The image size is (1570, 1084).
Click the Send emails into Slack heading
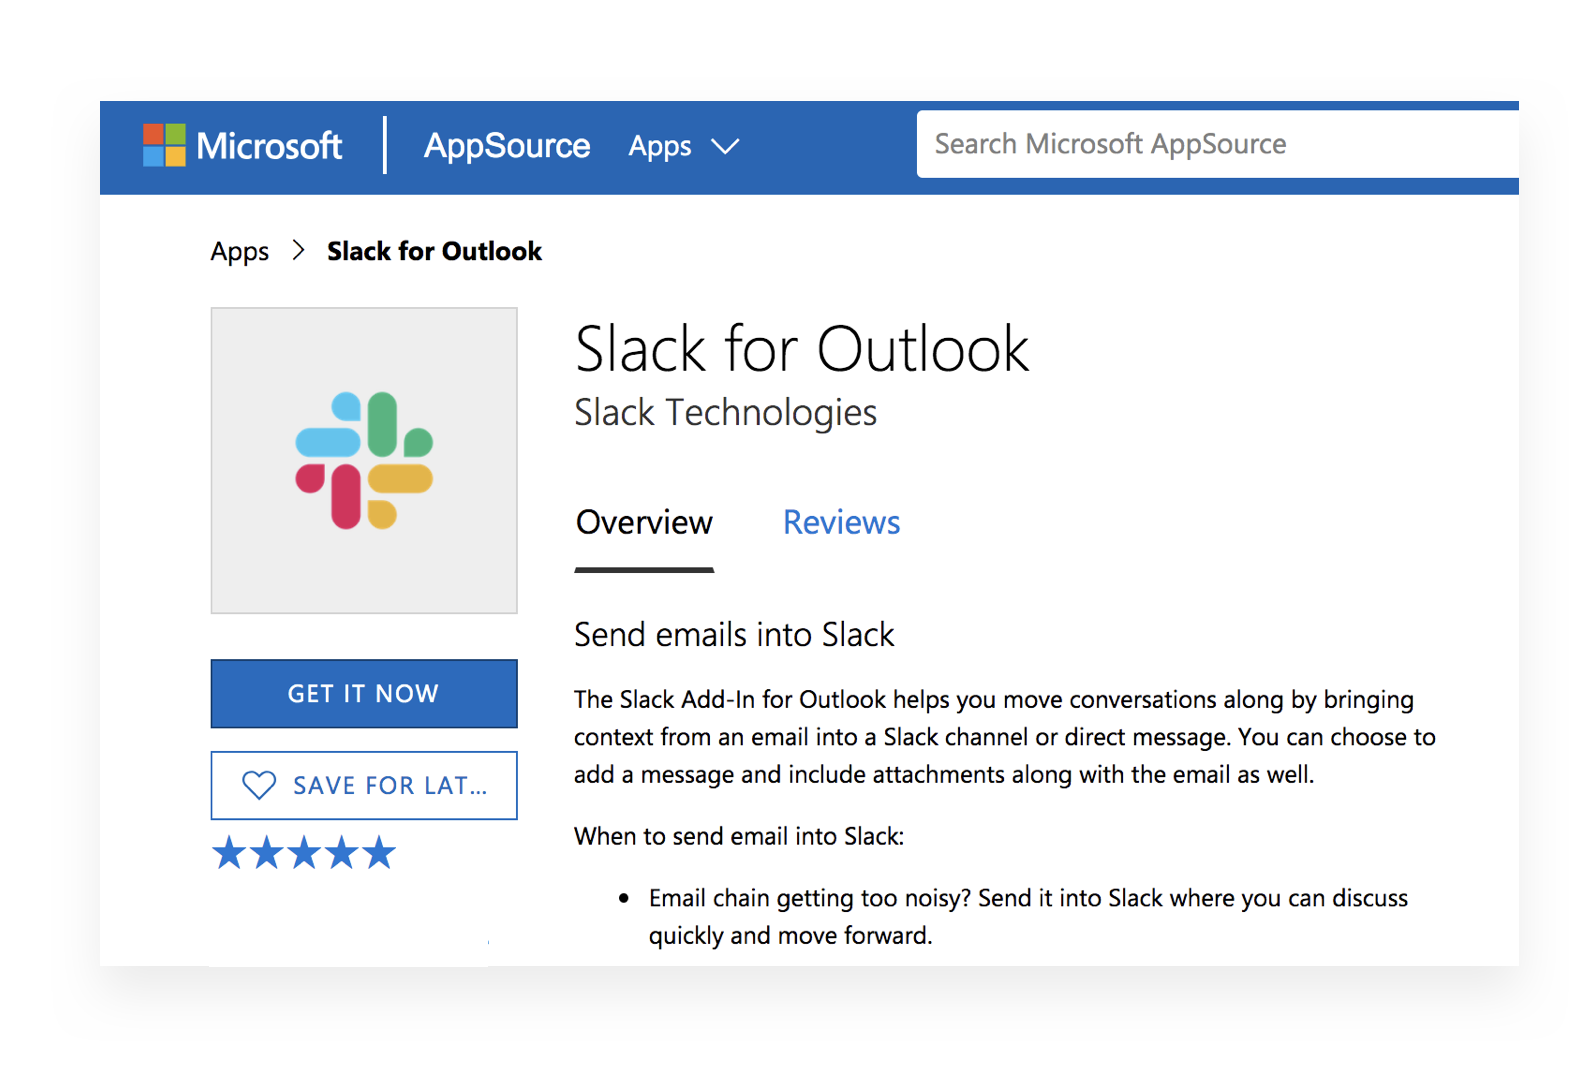point(734,635)
